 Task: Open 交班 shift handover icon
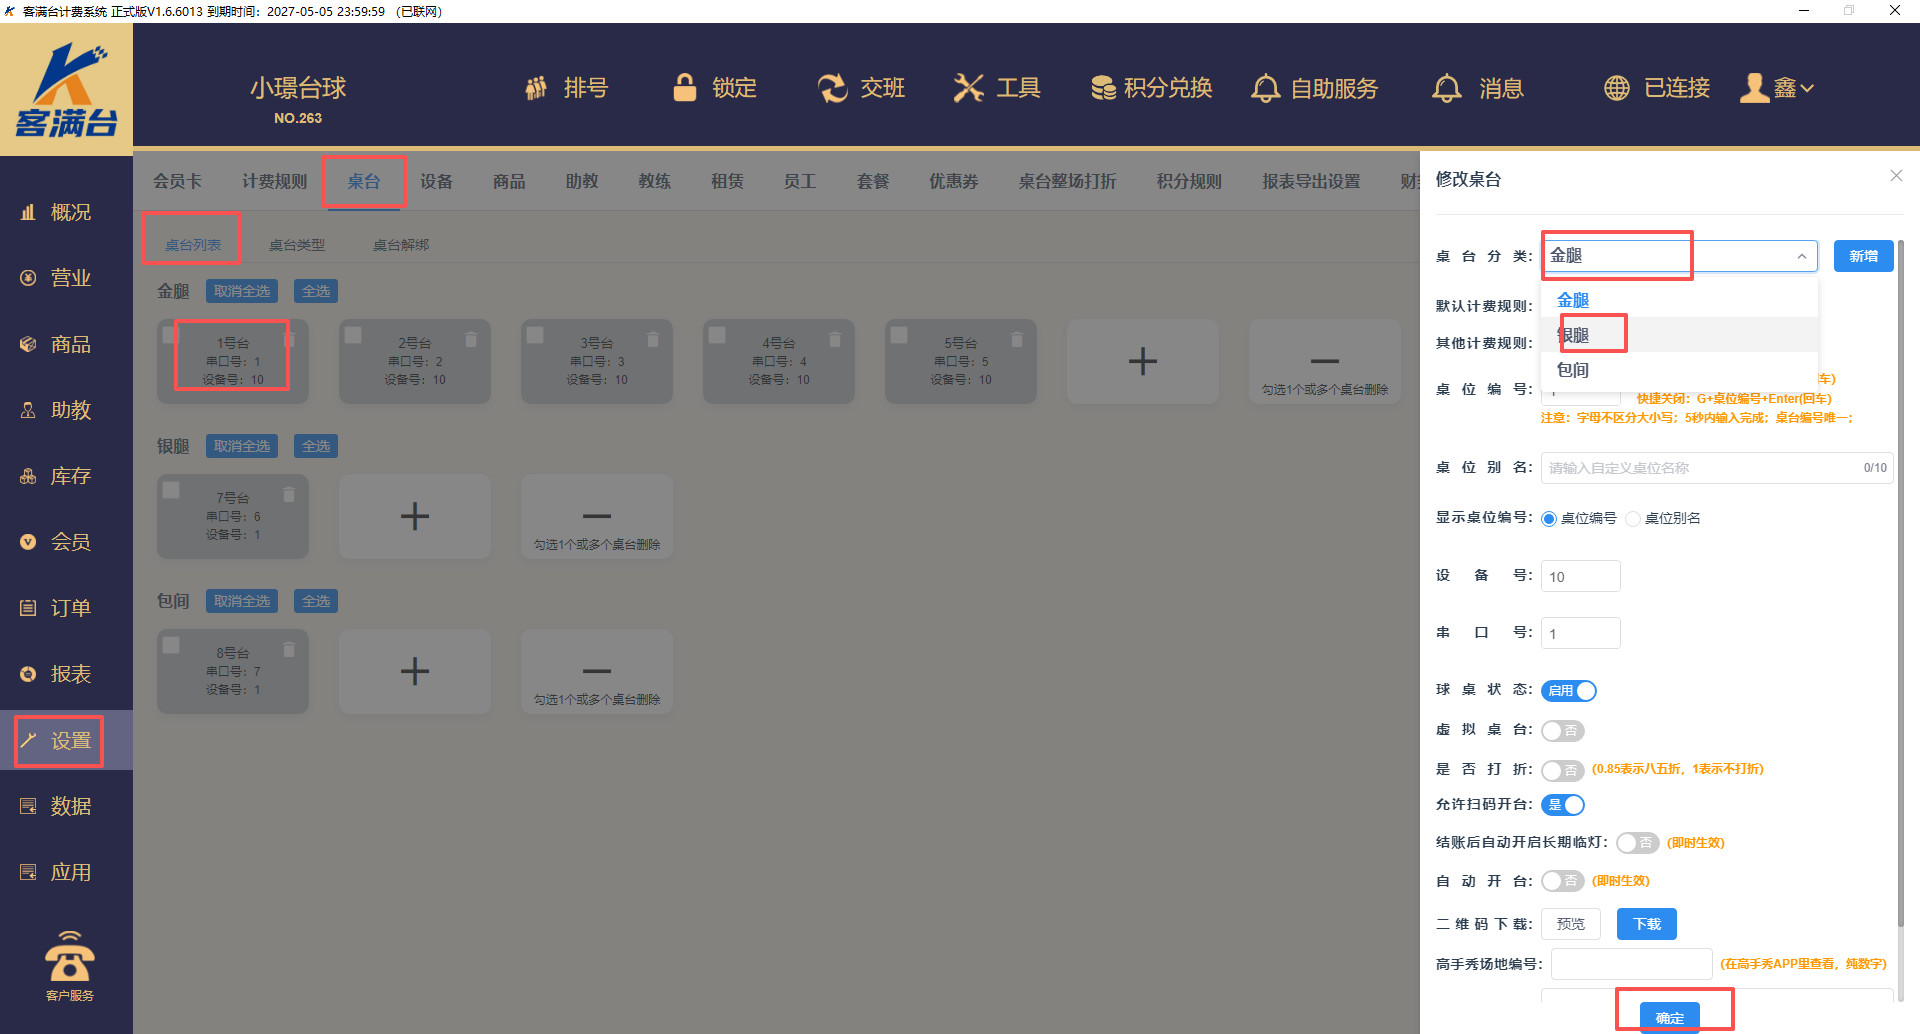pyautogui.click(x=832, y=88)
